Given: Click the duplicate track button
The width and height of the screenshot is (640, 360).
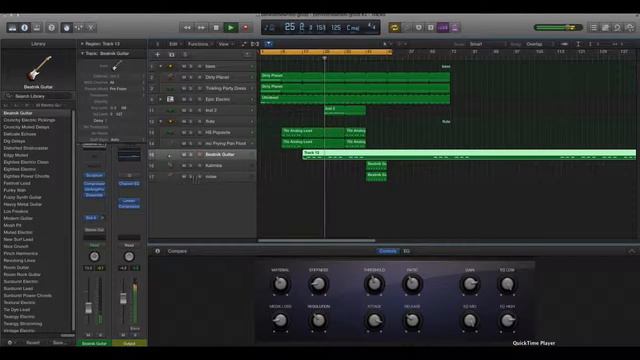Looking at the screenshot, I should click(172, 55).
